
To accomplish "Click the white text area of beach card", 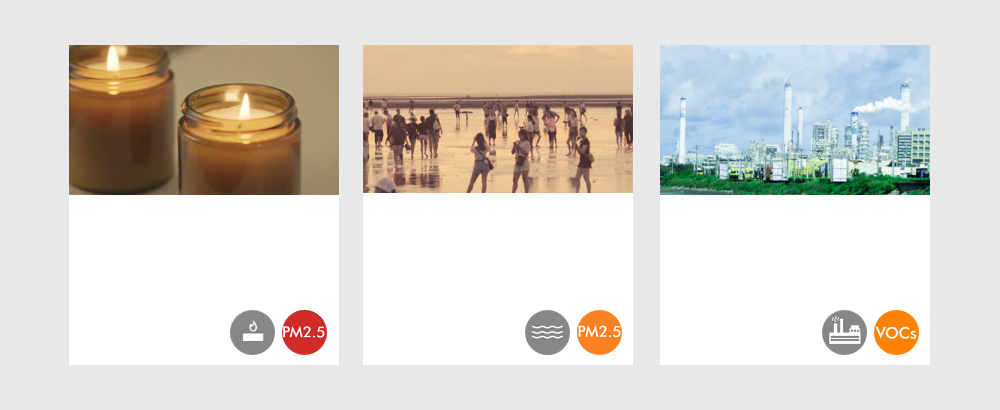I will tap(498, 251).
